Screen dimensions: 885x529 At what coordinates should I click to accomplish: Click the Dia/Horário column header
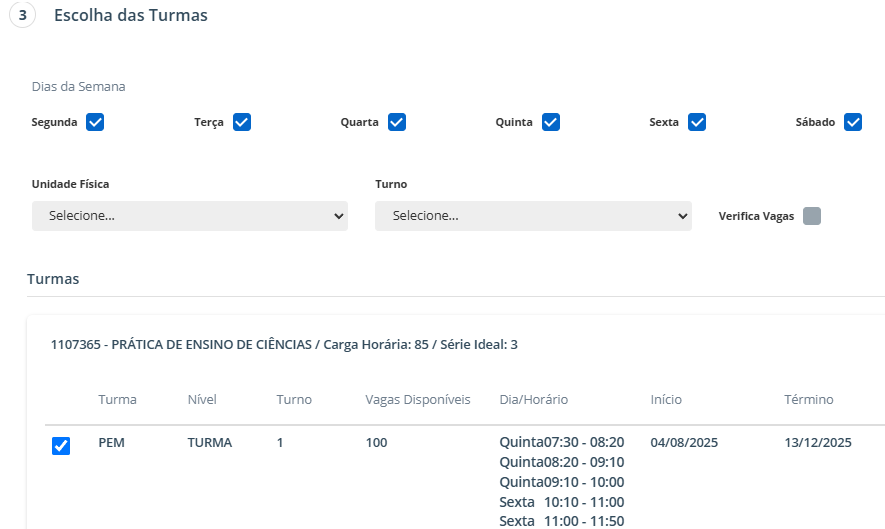(x=533, y=400)
